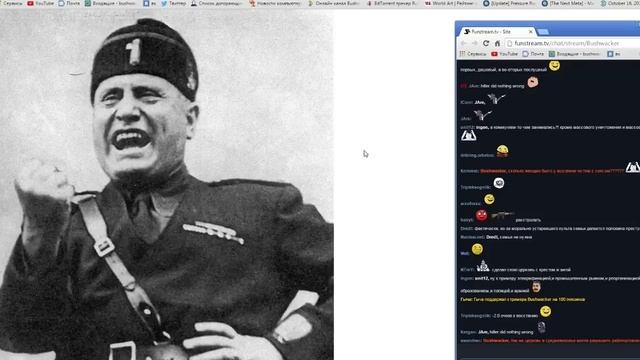Screen dimensions: 640x360
Task: Click the pyramid emoticon in chat
Action: click(x=483, y=266)
